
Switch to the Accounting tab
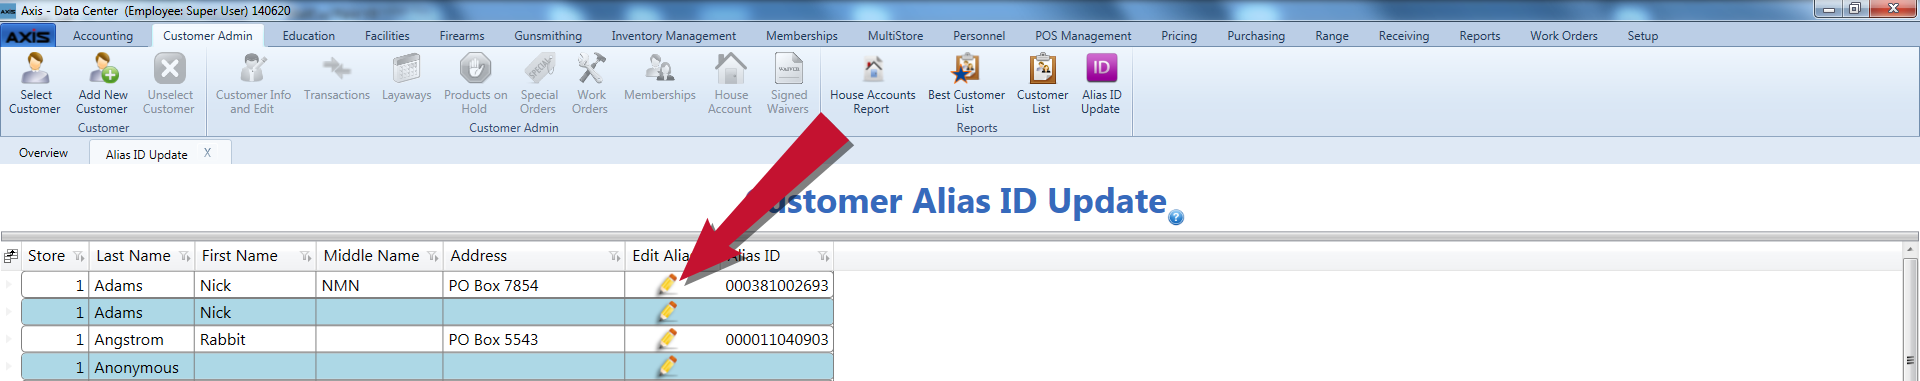tap(103, 36)
